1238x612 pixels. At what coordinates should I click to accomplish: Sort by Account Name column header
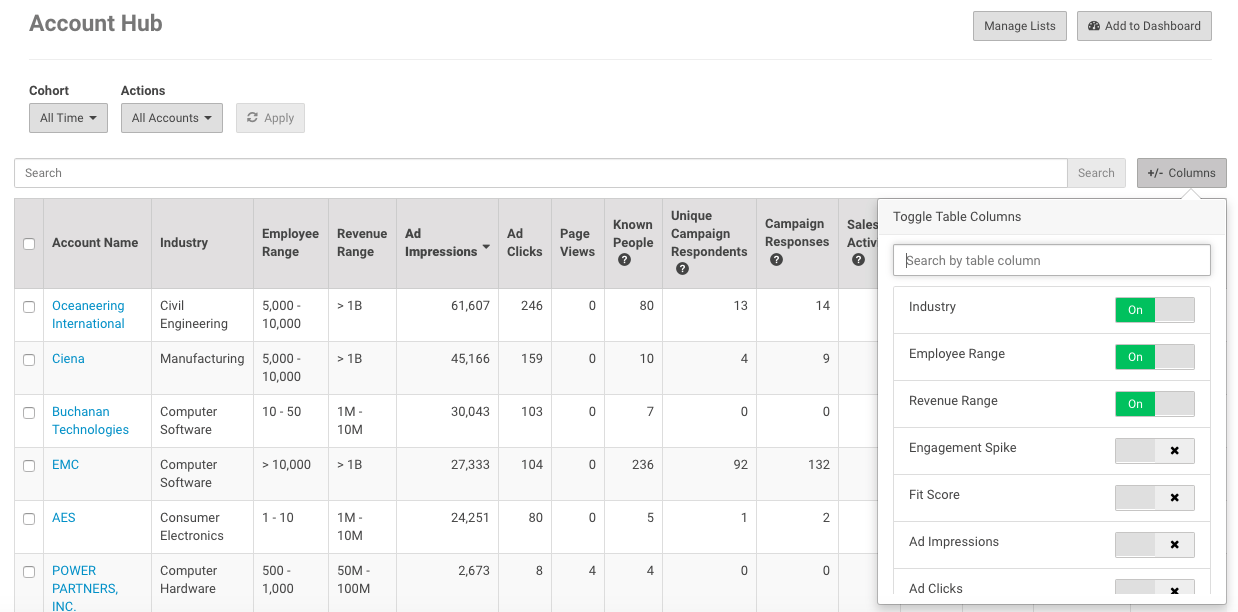click(95, 243)
